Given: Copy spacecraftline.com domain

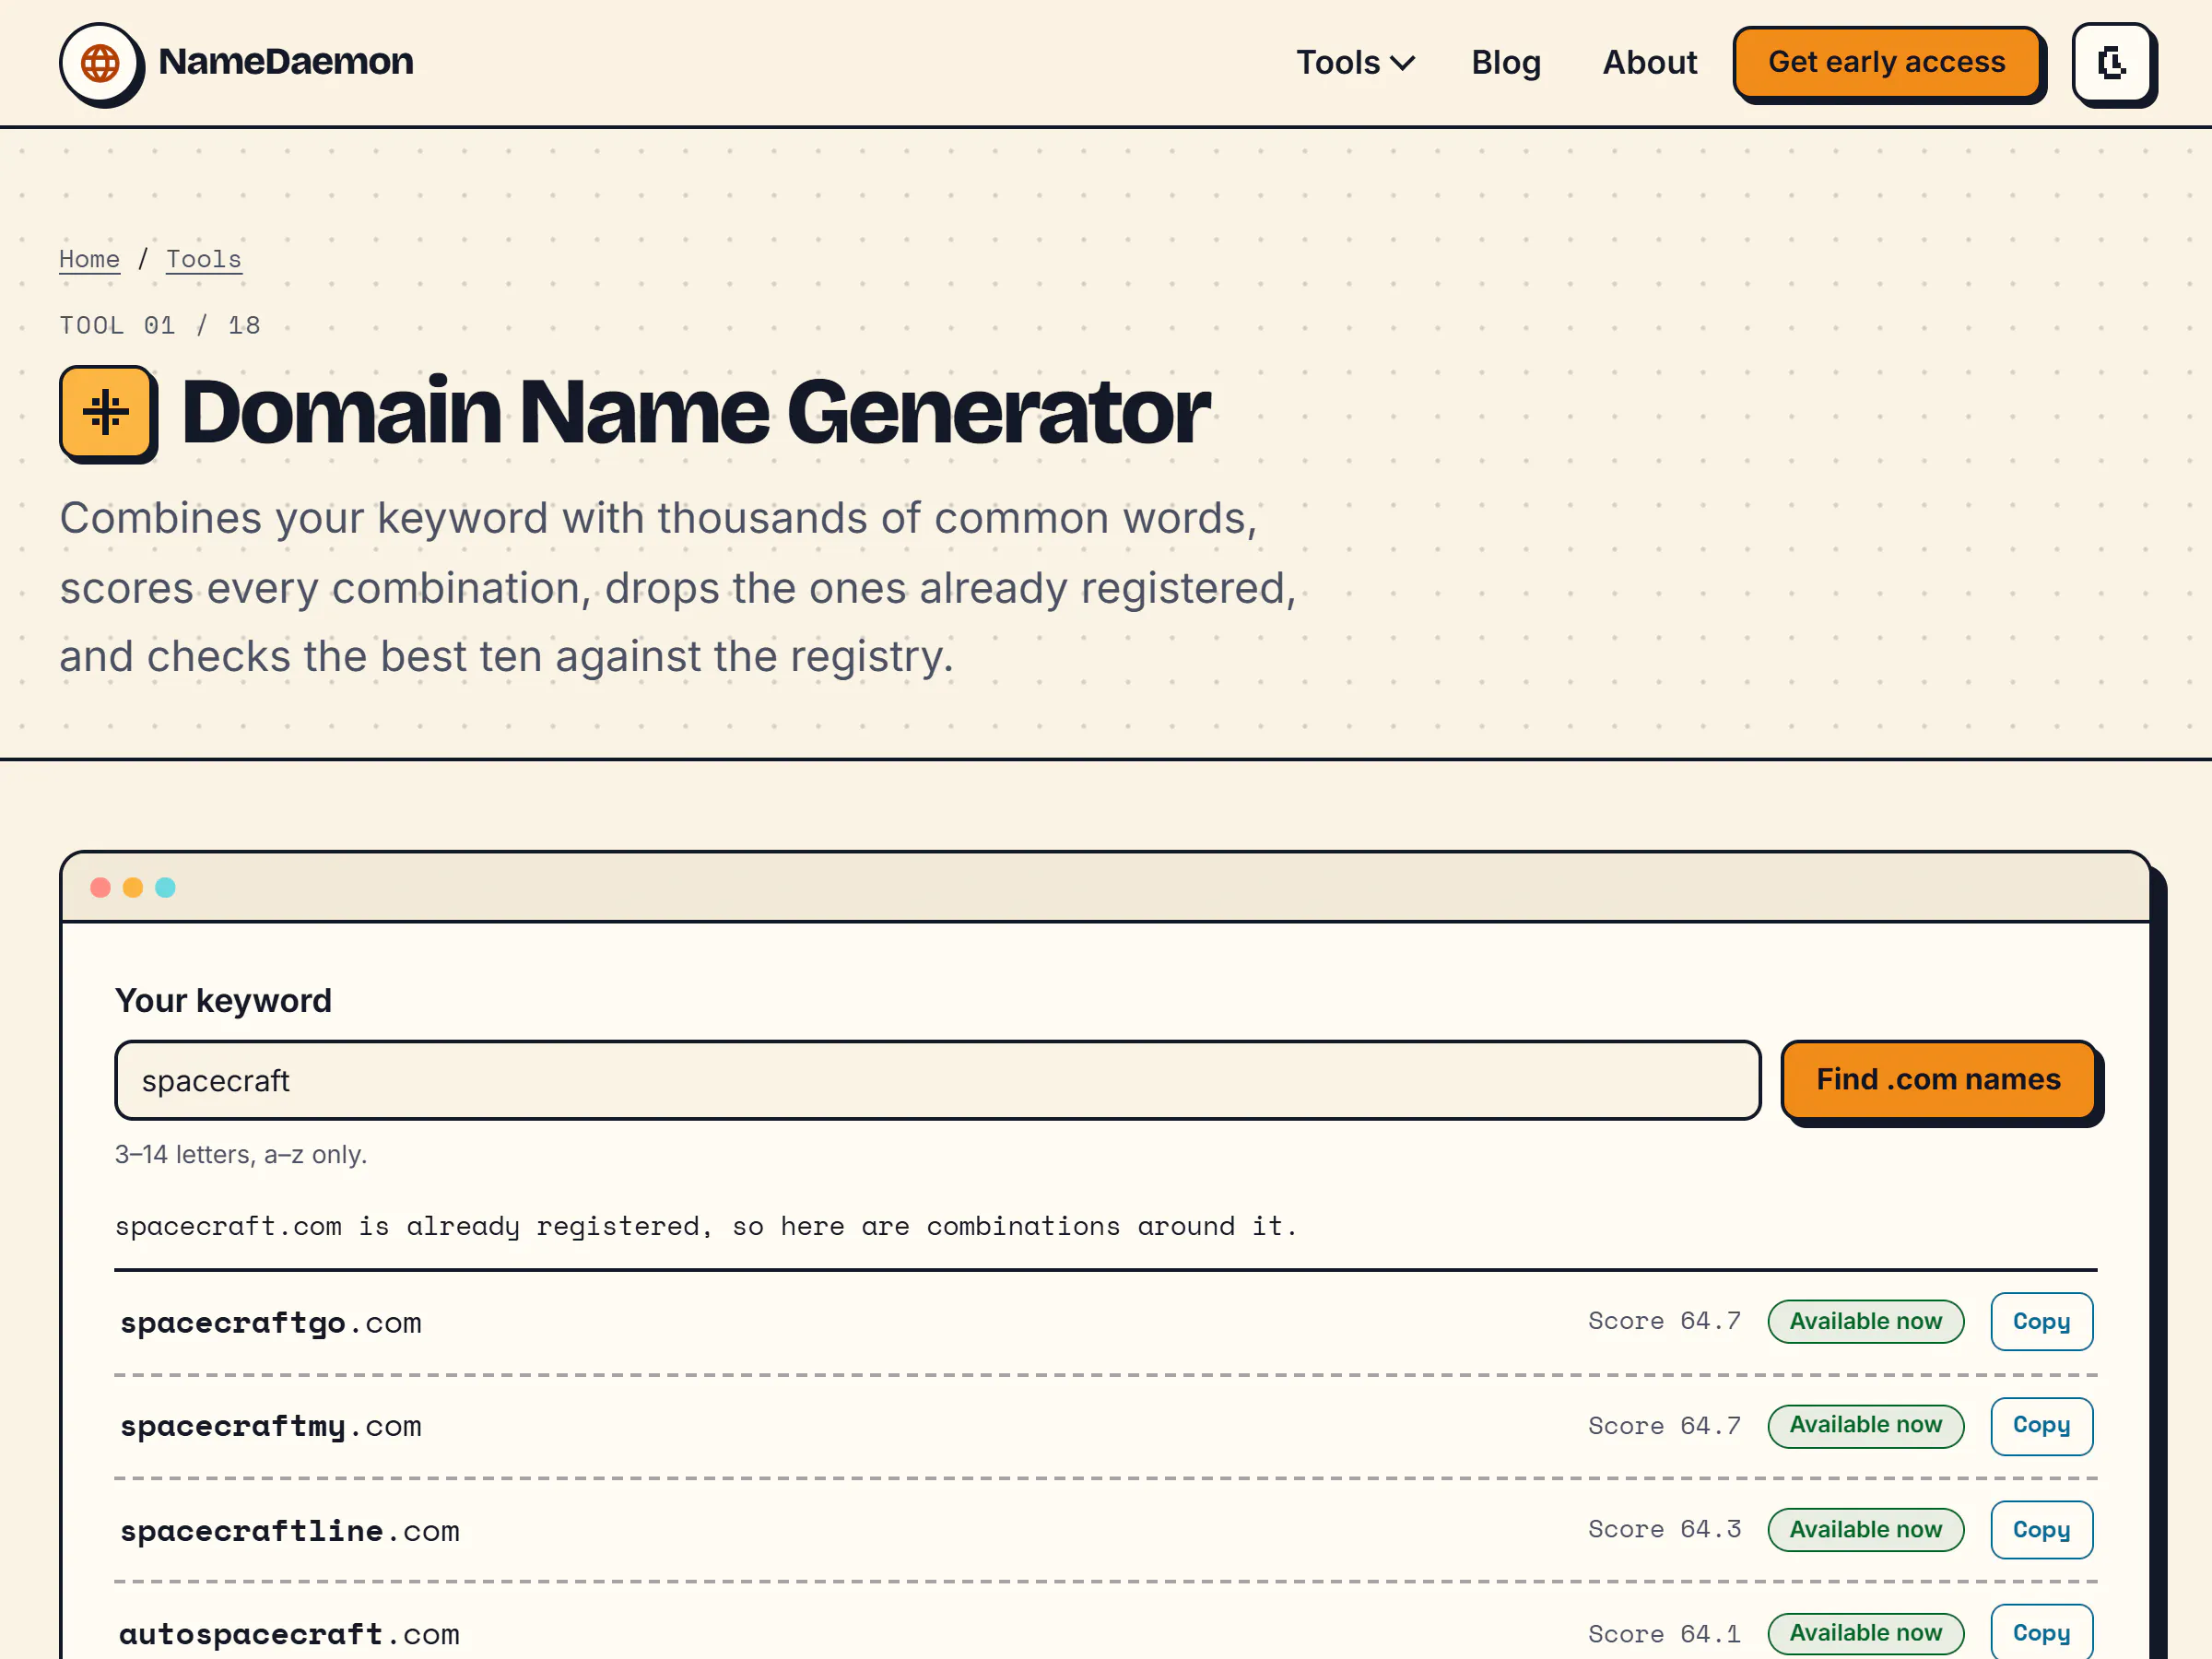Looking at the screenshot, I should tap(2041, 1529).
